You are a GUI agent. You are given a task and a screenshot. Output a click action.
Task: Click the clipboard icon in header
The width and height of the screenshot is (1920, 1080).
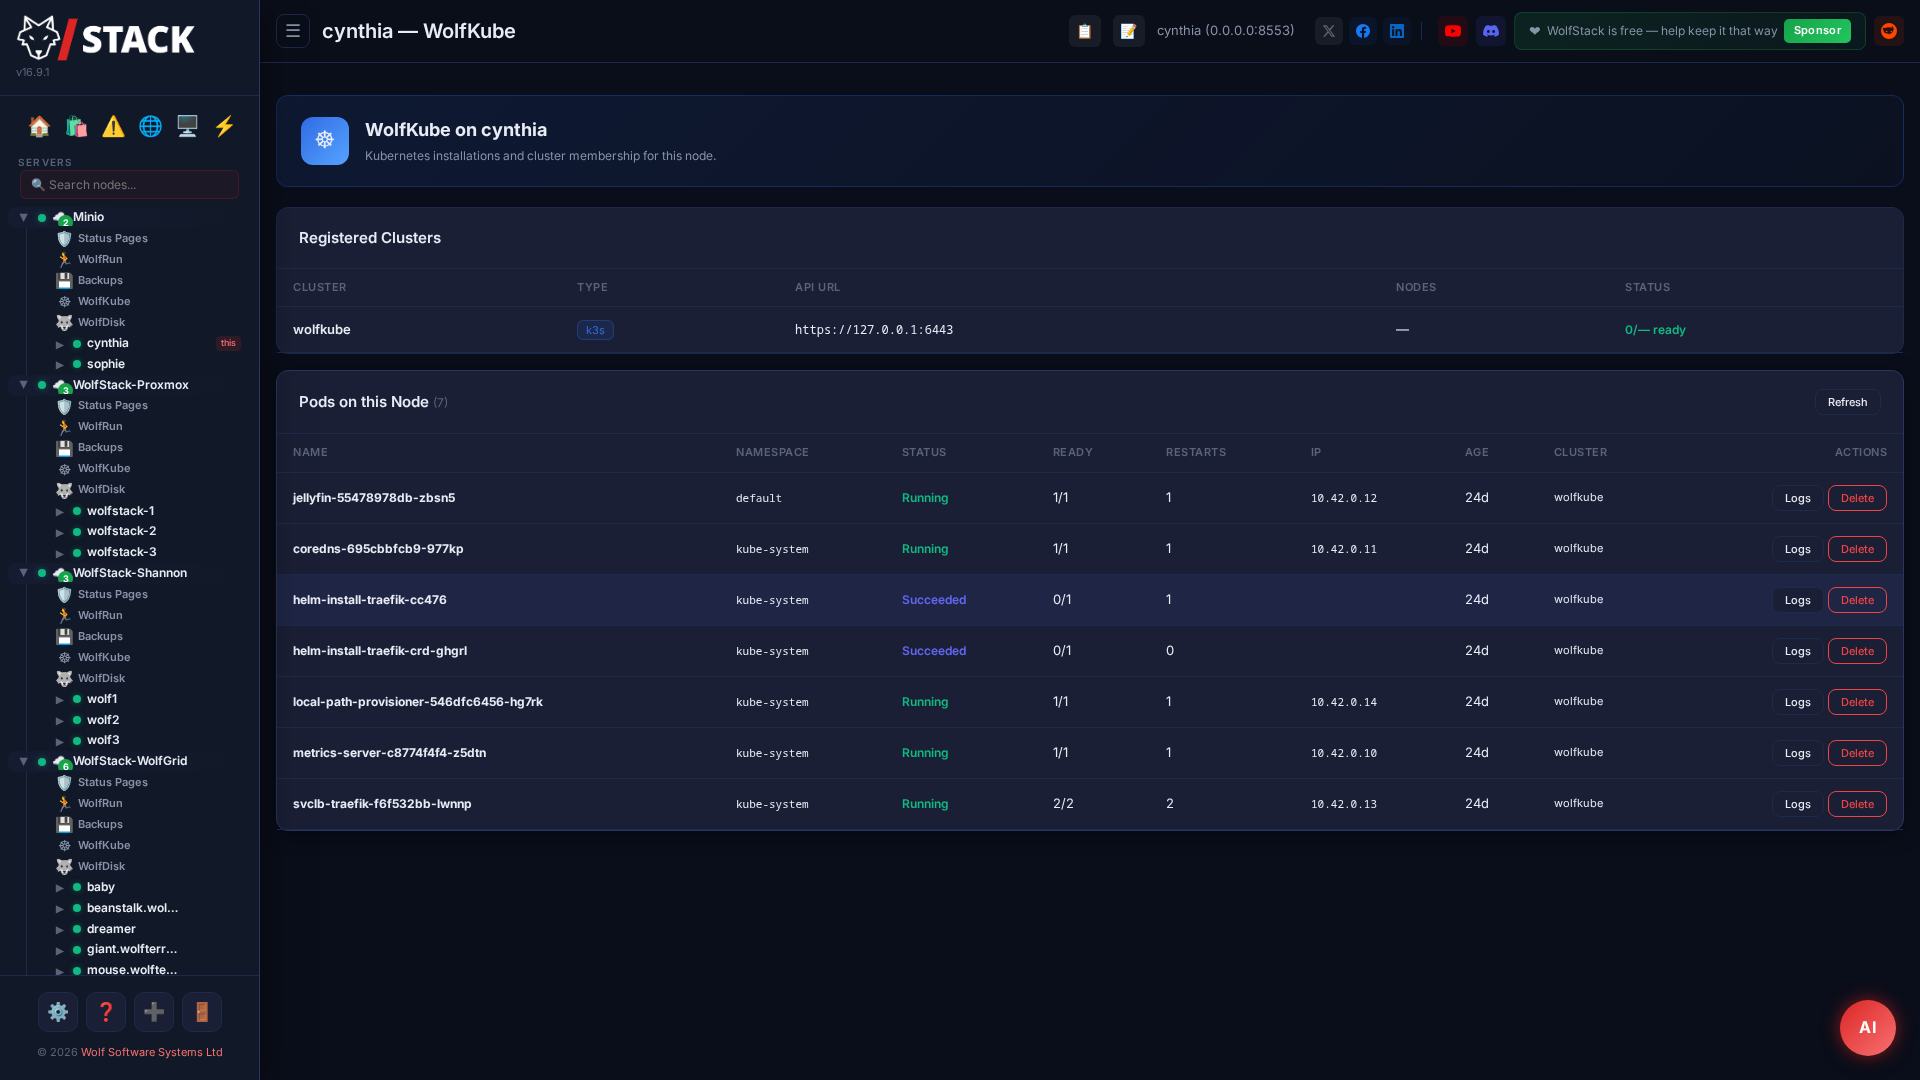point(1085,31)
